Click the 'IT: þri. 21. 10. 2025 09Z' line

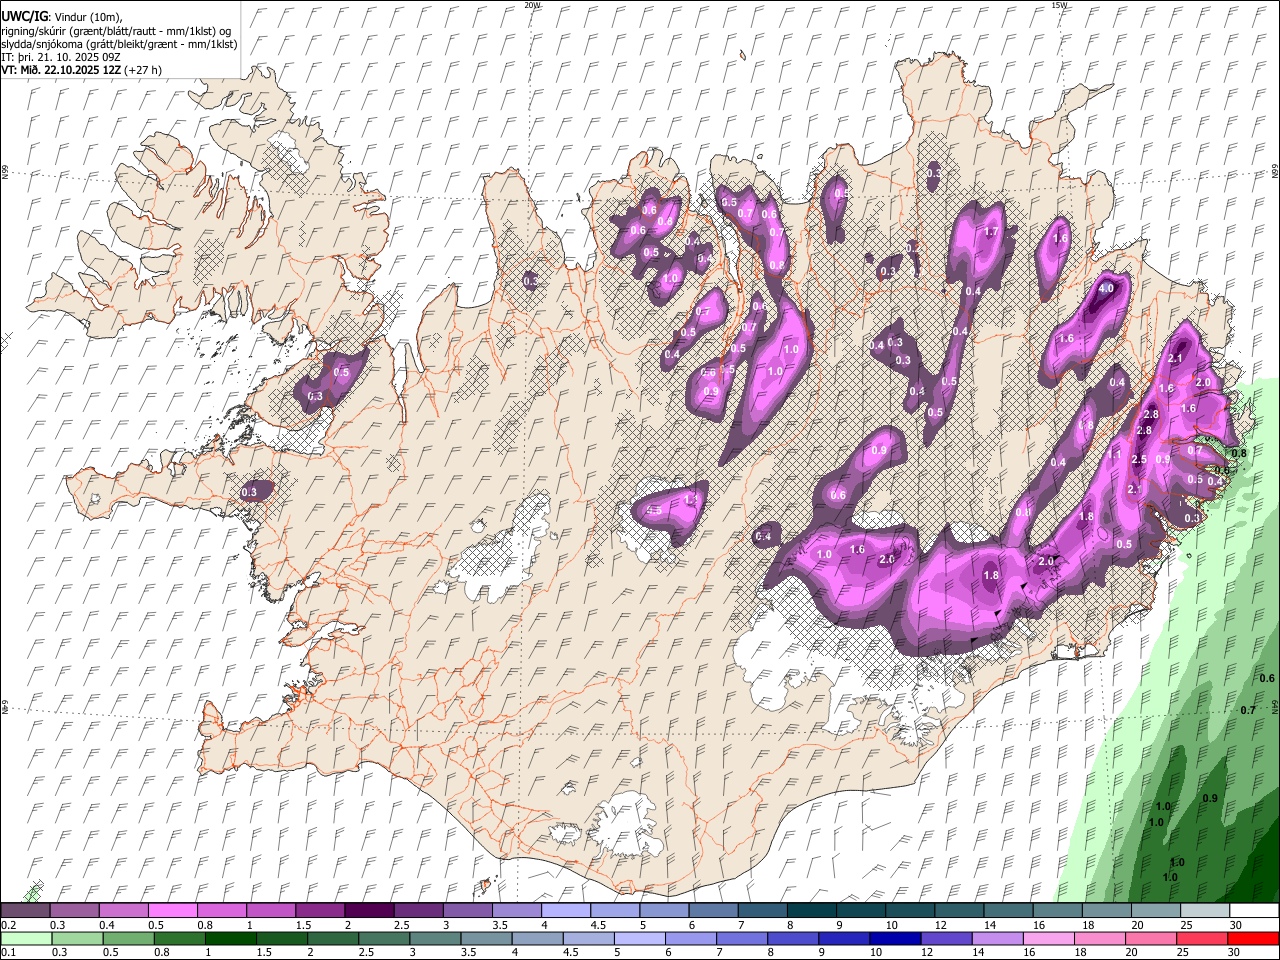coord(60,57)
